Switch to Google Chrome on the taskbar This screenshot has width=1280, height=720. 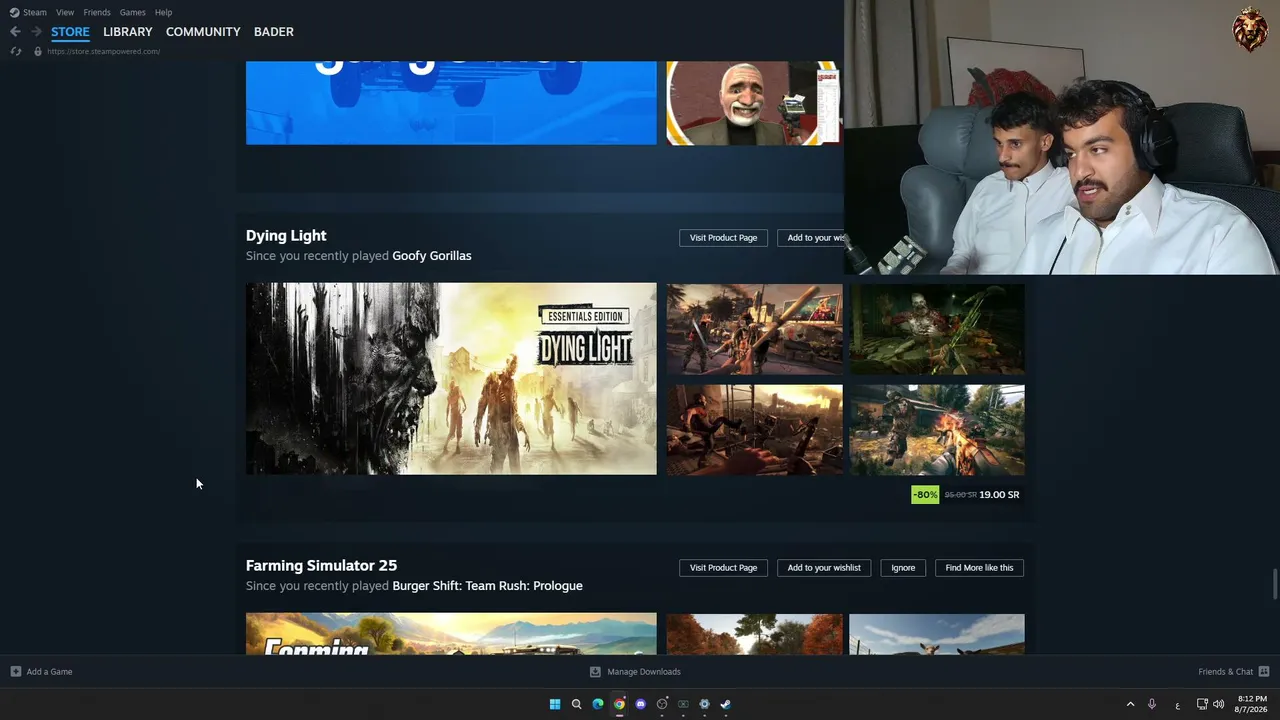[619, 704]
